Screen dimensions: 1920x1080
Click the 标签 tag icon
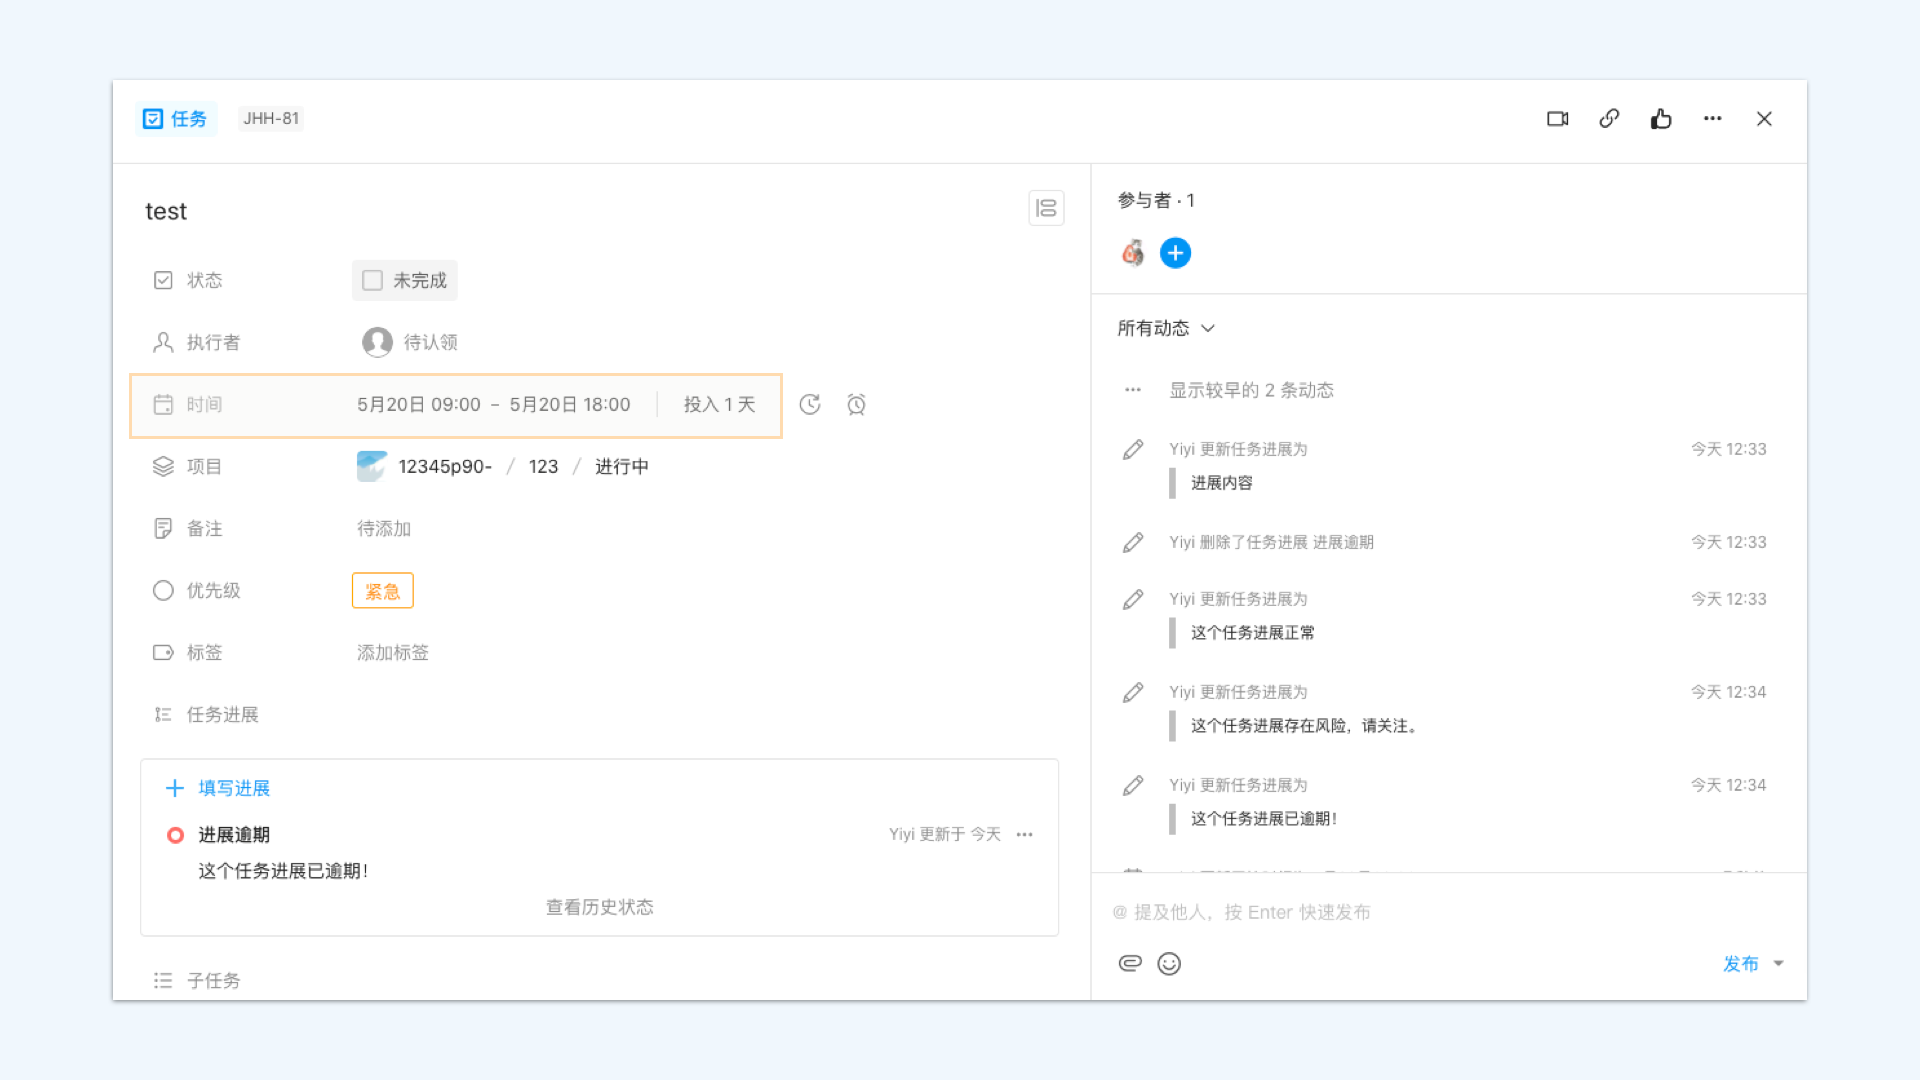(163, 653)
